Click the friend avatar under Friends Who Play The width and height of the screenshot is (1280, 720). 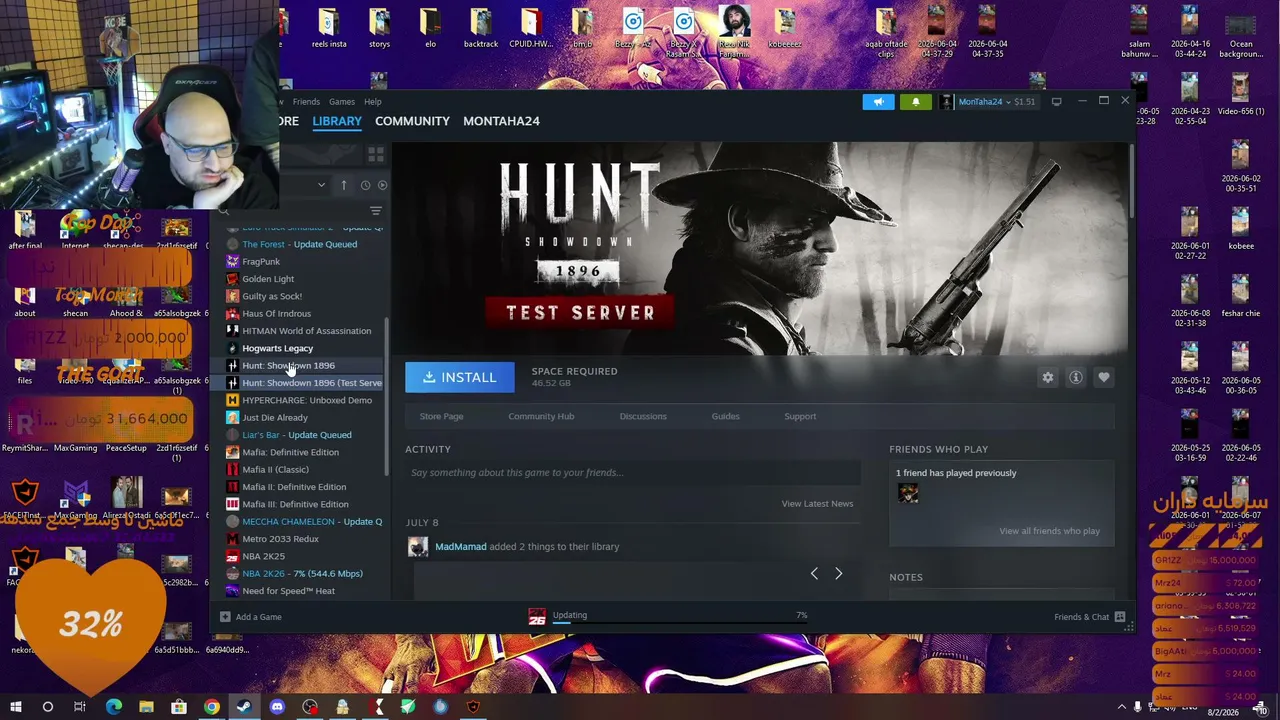click(908, 493)
